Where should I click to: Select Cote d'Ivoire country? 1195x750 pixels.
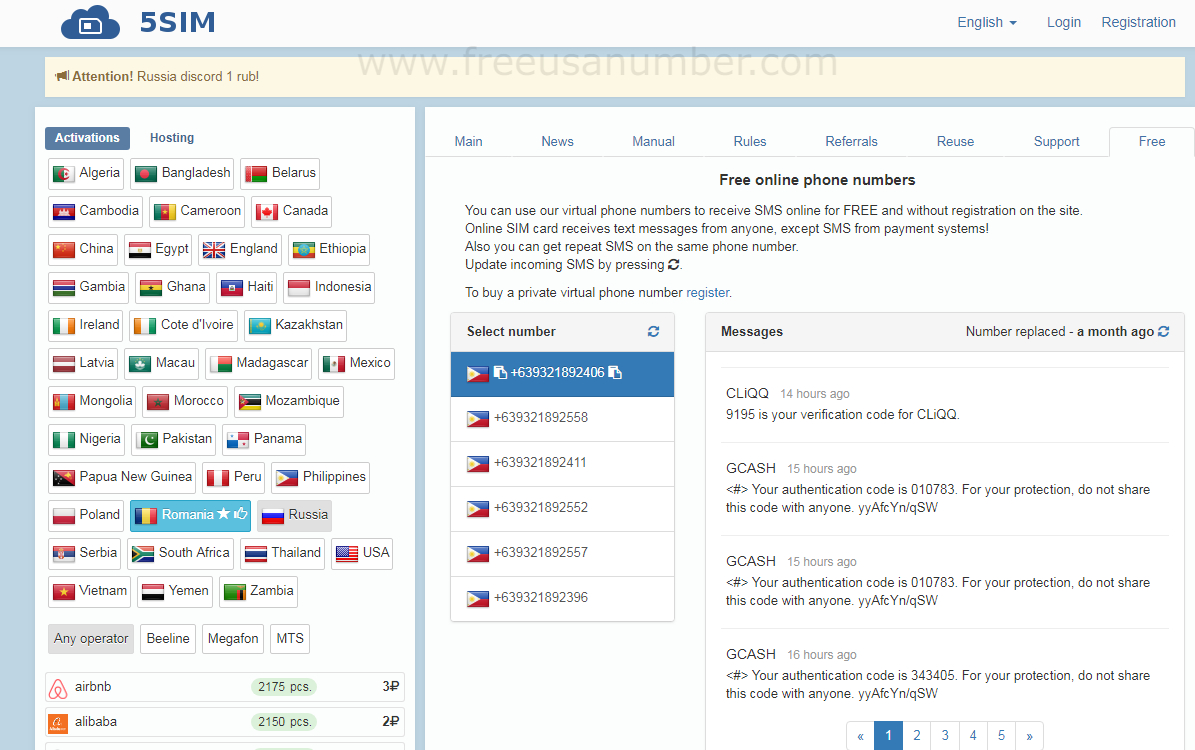point(183,325)
